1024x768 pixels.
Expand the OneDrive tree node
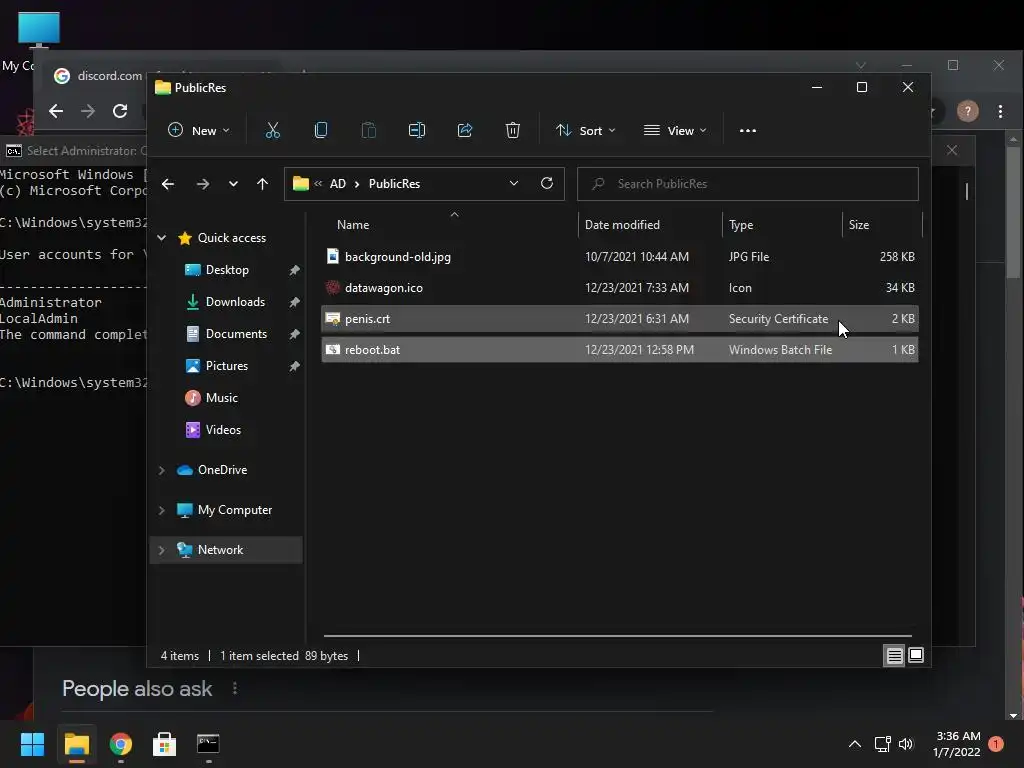point(161,470)
